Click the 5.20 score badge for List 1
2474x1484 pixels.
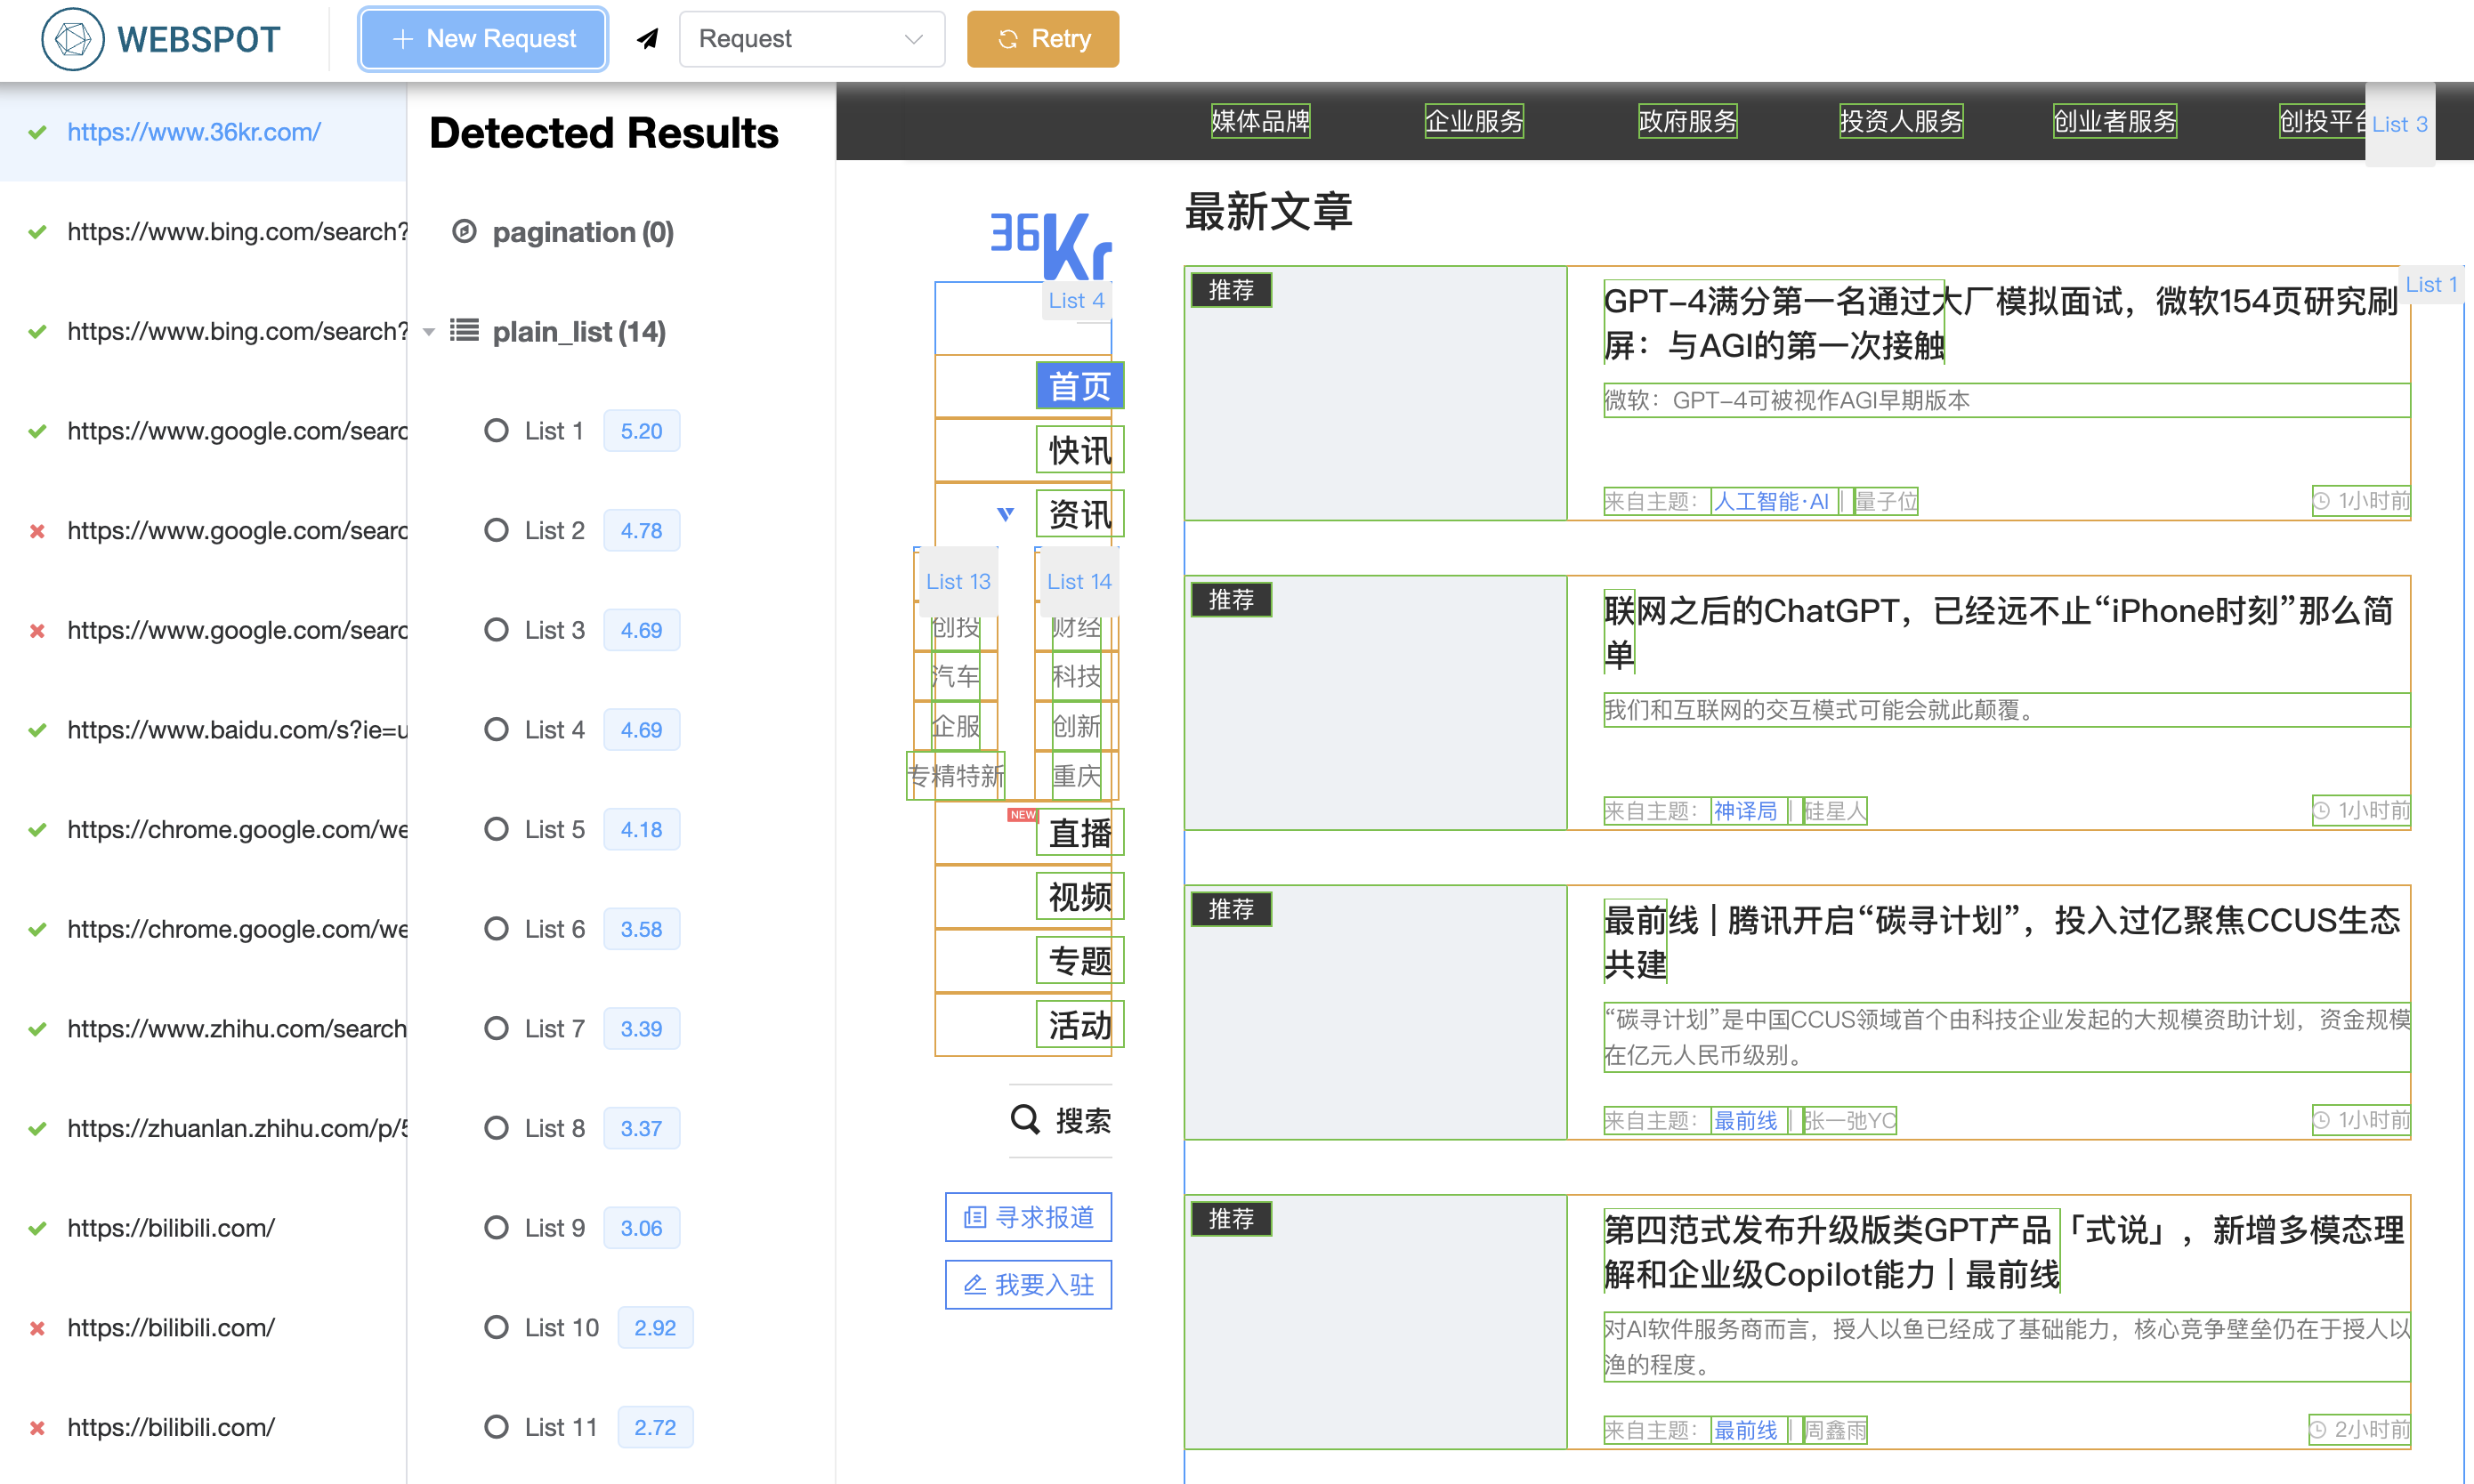tap(641, 431)
